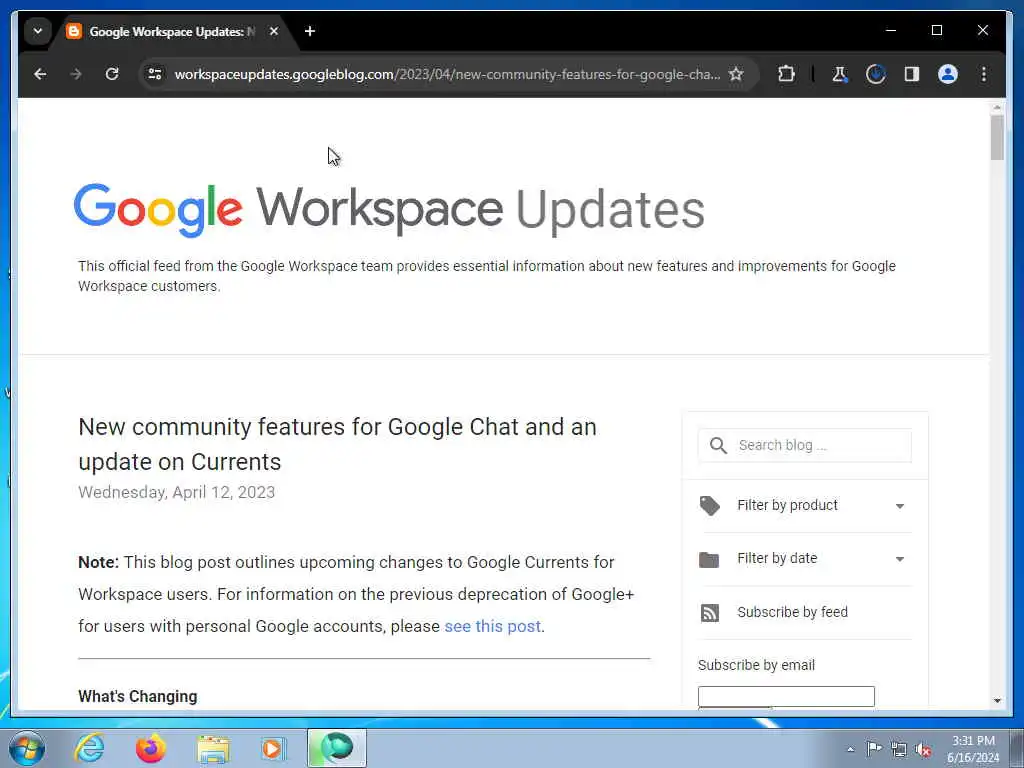This screenshot has width=1024, height=768.
Task: Click the scrollbar up arrow
Action: tap(997, 107)
